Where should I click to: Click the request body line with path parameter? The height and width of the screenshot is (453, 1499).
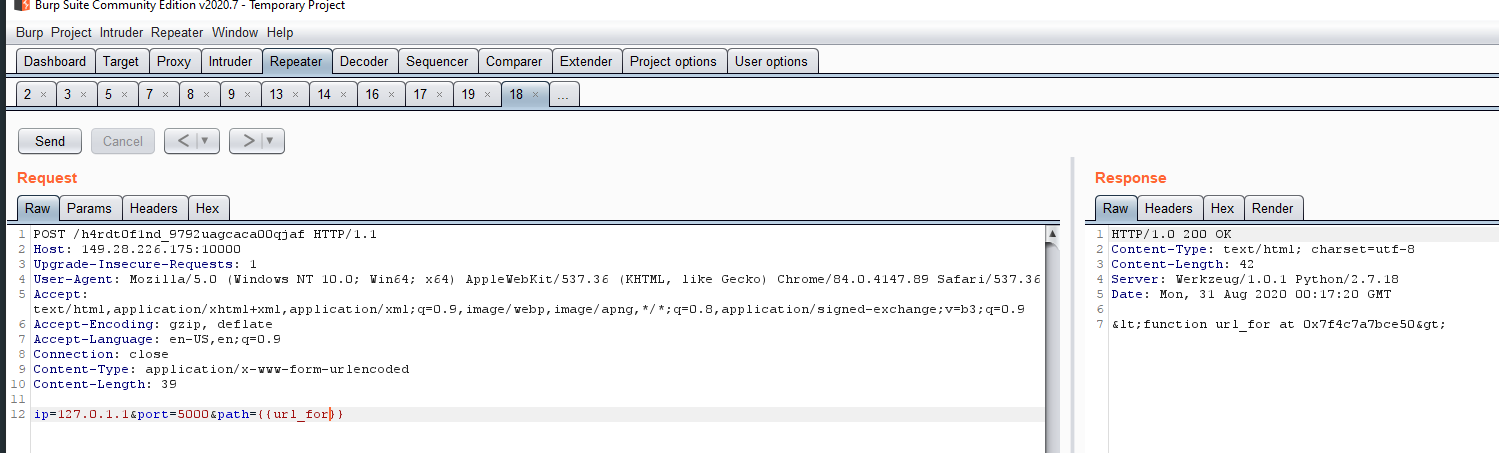coord(188,414)
